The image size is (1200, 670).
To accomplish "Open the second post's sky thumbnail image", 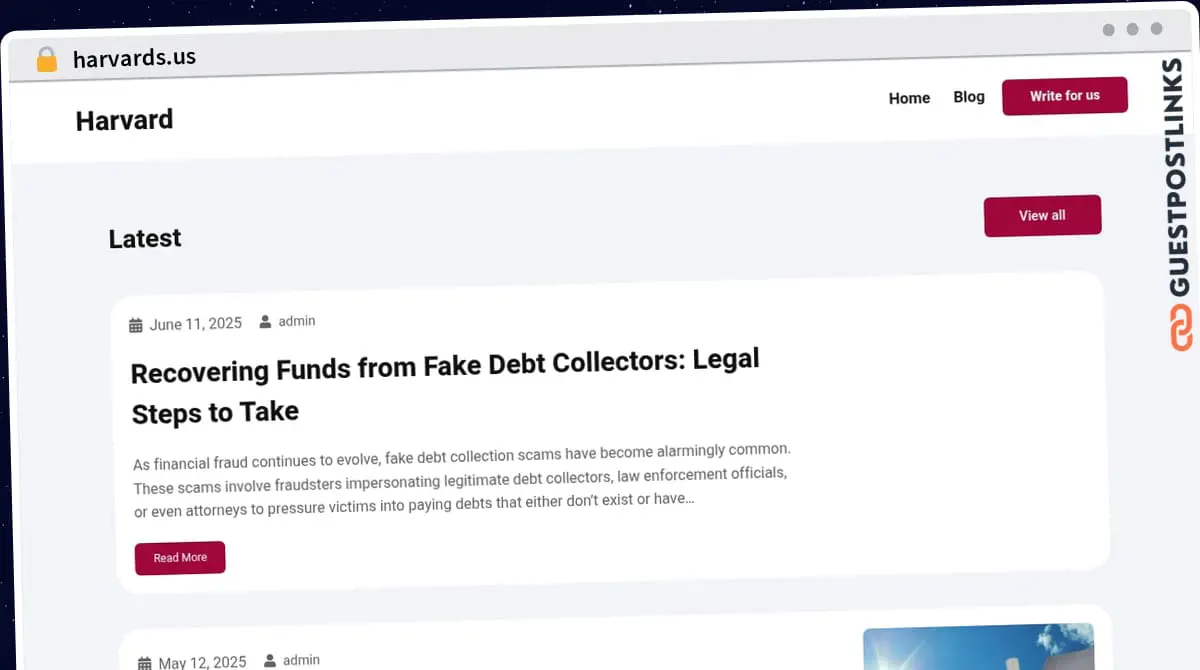I will (x=979, y=647).
